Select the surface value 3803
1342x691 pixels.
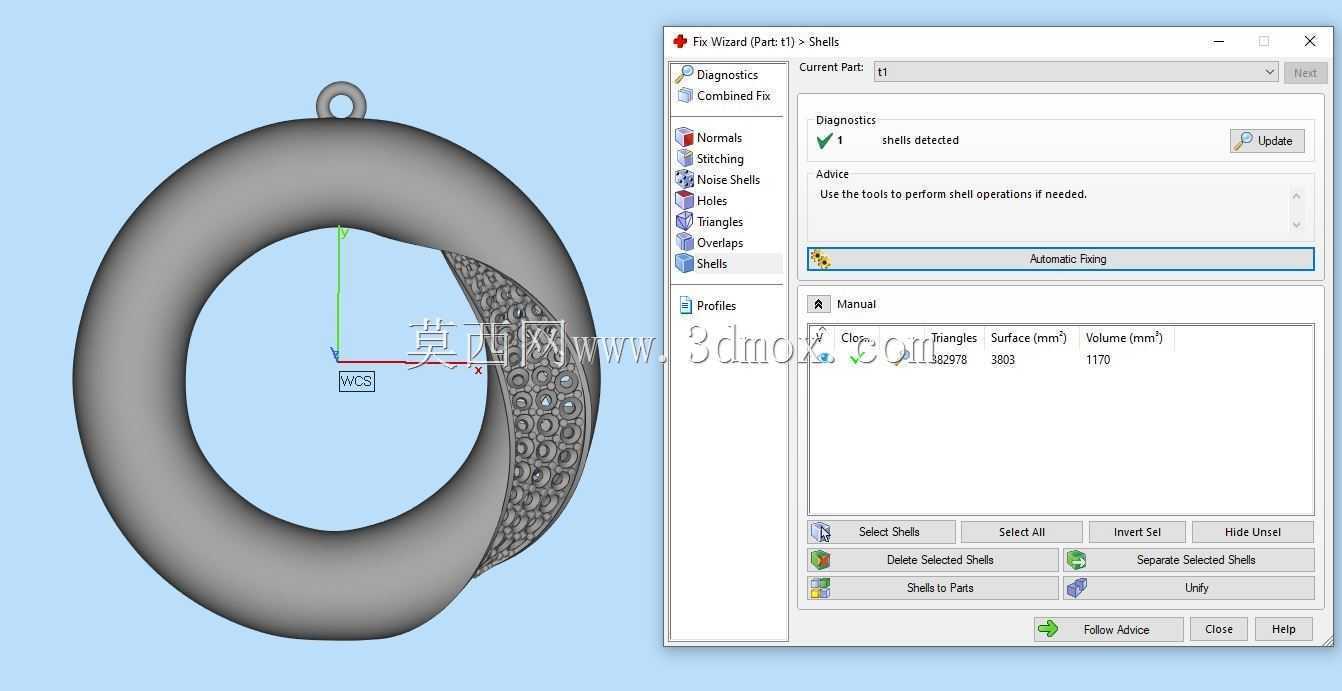(1003, 360)
